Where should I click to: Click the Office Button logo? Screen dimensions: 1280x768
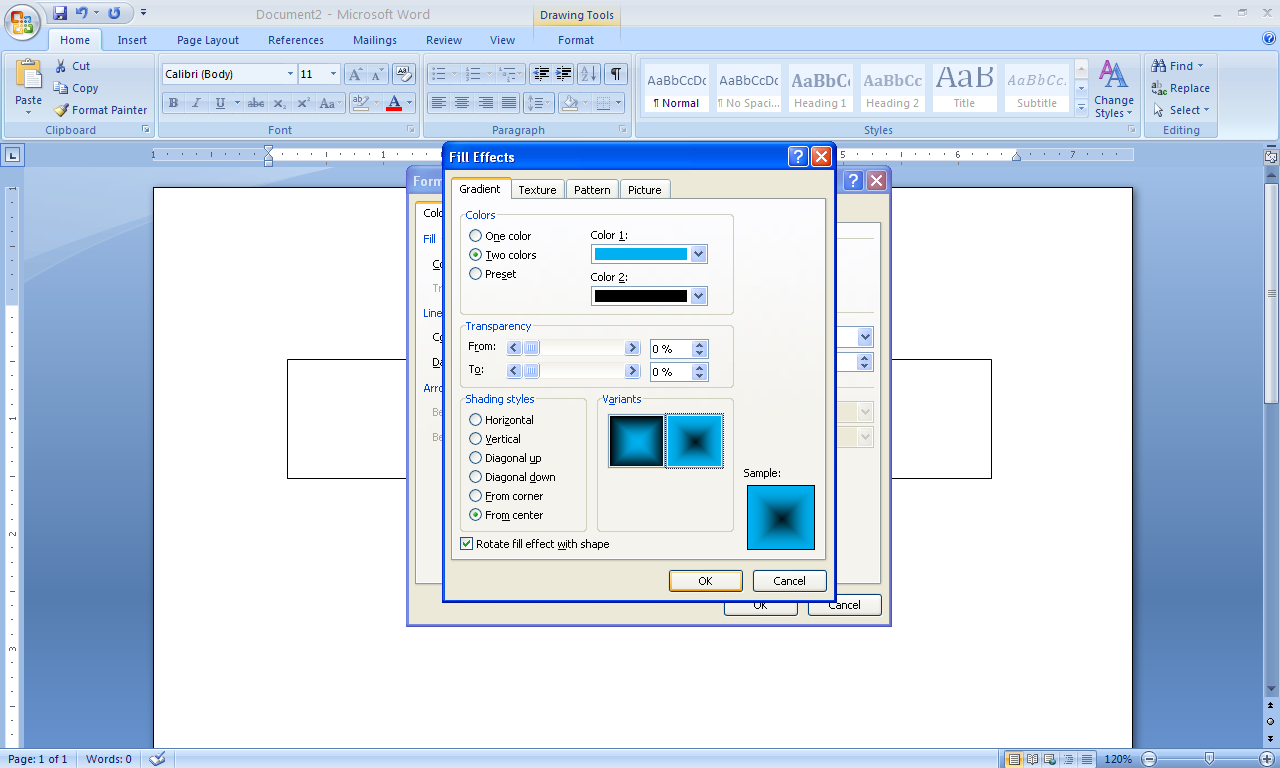coord(23,21)
